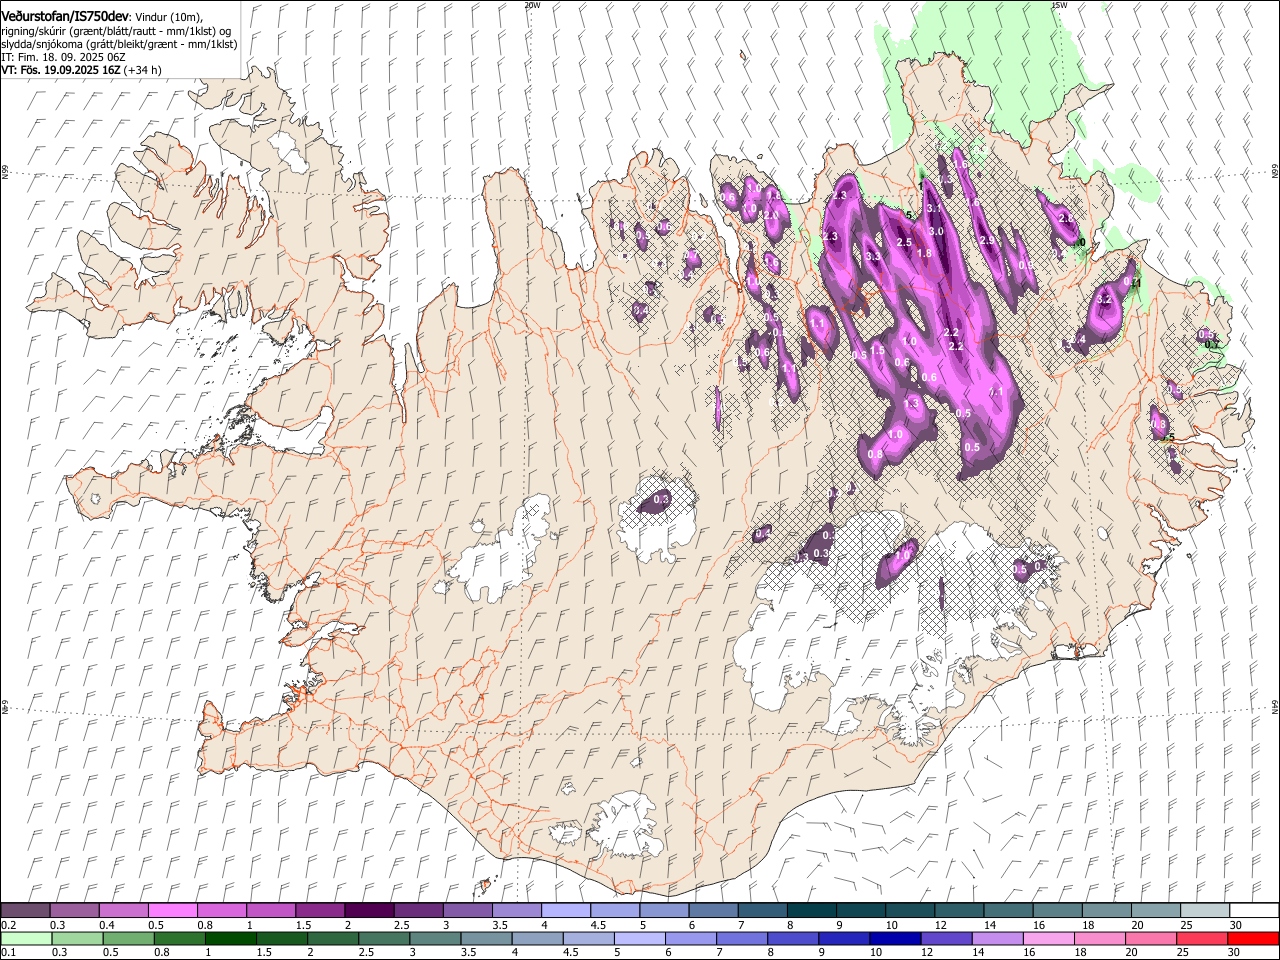
Task: Pick the 4.5–5 swatch in snow legend
Action: (x=614, y=911)
